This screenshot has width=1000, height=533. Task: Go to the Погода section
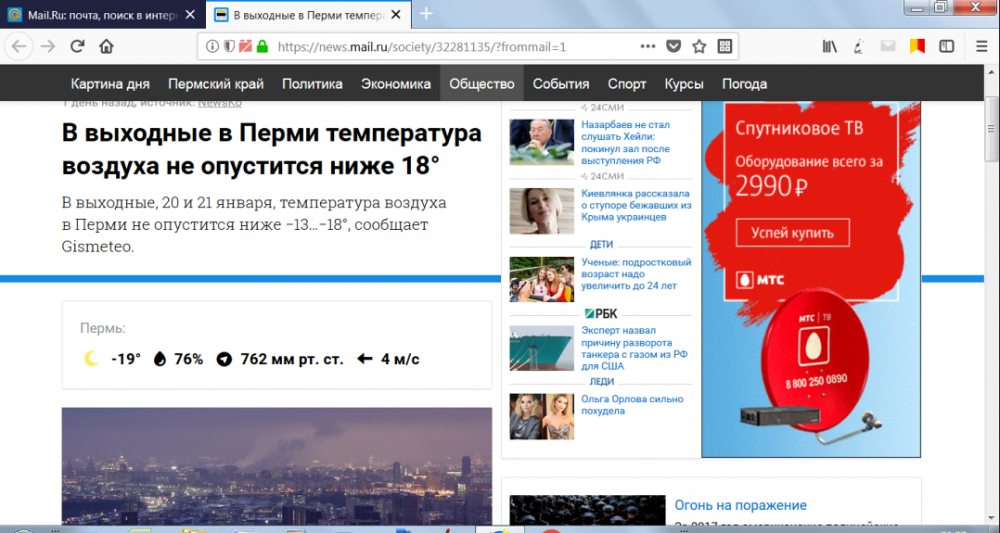click(x=744, y=84)
